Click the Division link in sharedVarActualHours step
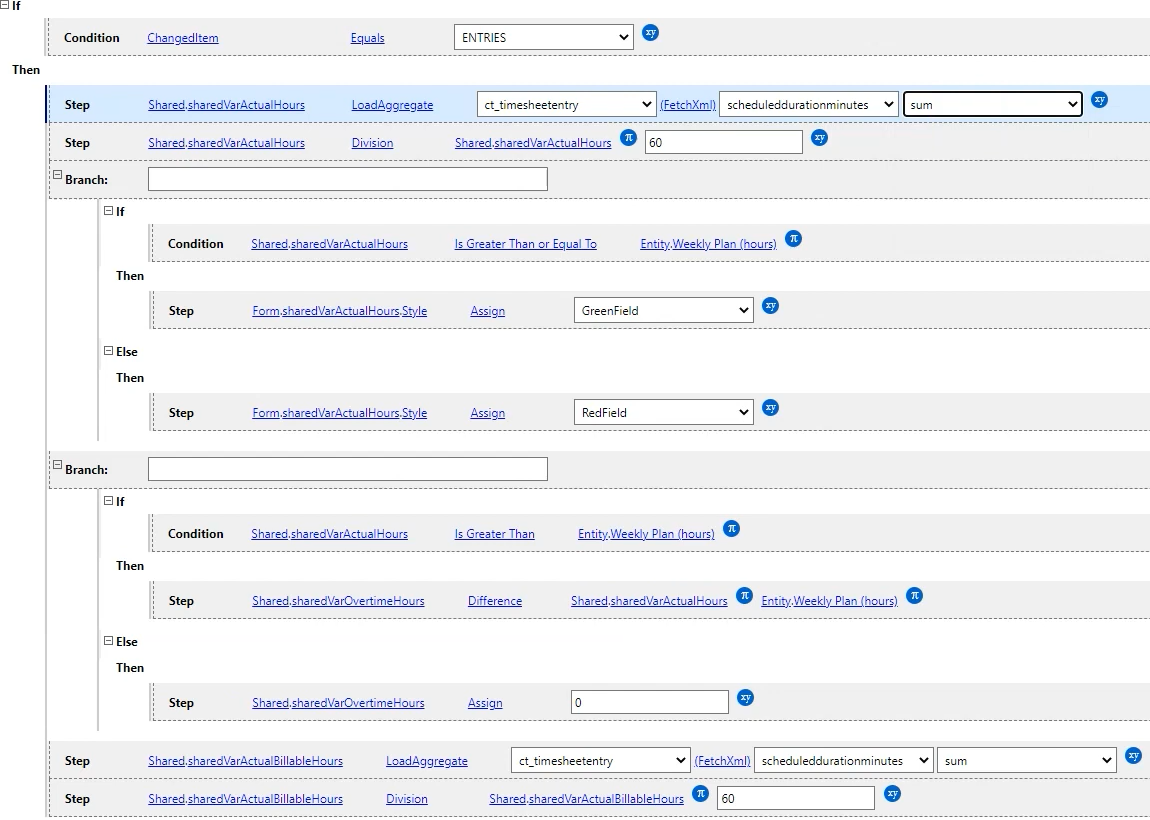Viewport: 1150px width, 820px height. coord(372,143)
